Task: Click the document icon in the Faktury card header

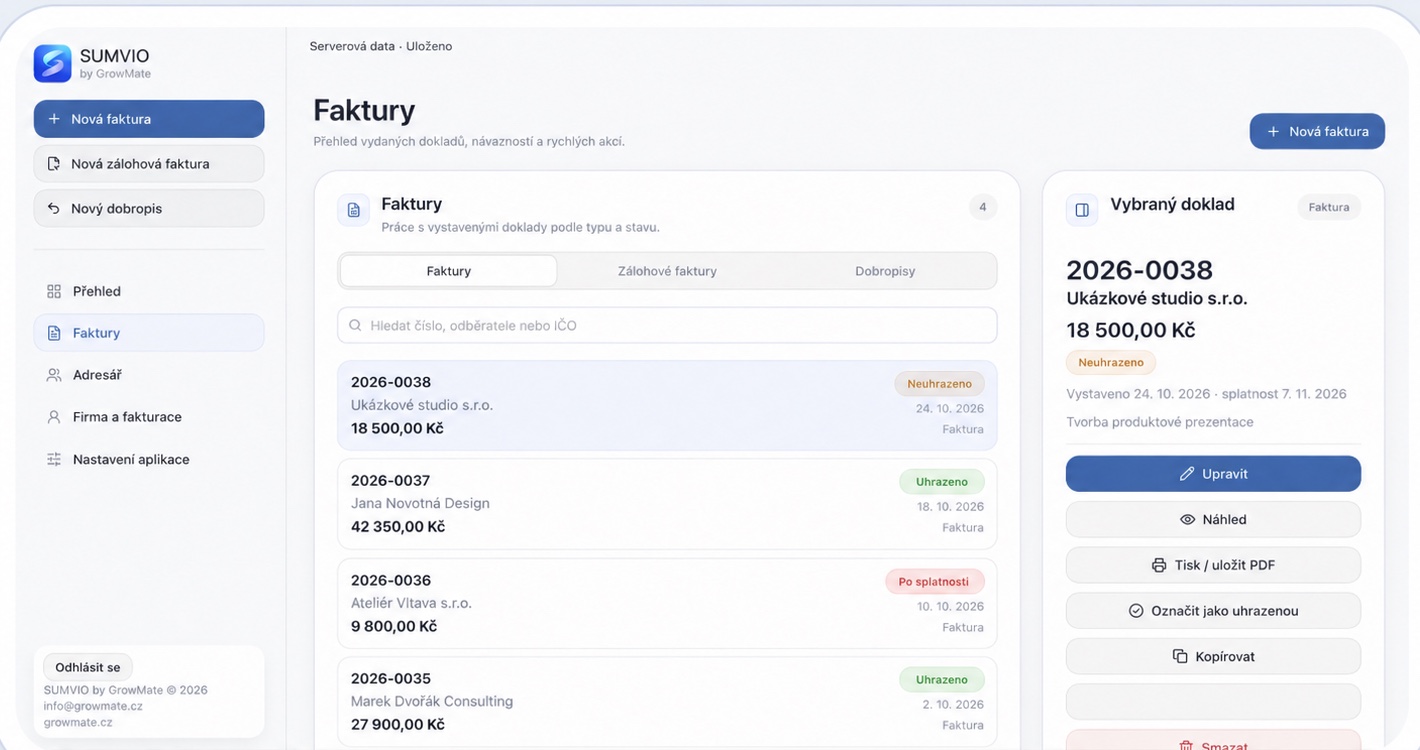Action: pyautogui.click(x=354, y=210)
